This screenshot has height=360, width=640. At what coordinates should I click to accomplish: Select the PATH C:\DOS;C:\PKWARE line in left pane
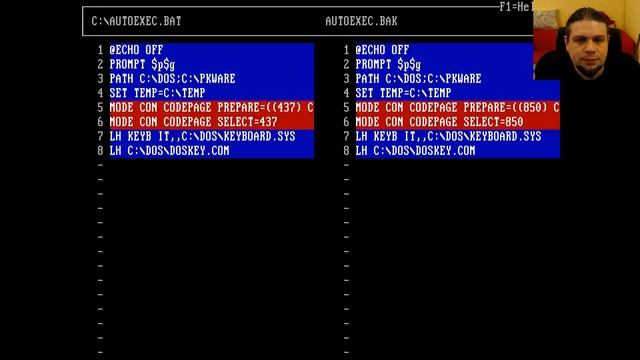point(212,79)
